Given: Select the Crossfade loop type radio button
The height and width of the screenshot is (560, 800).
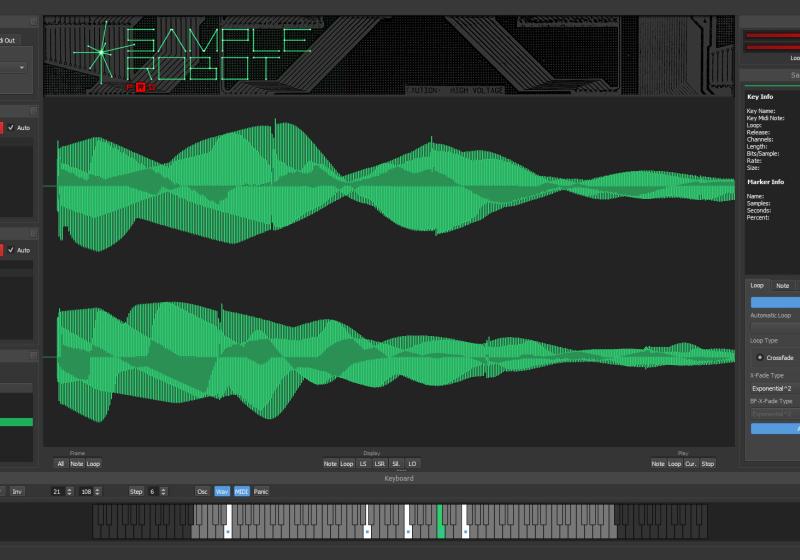Looking at the screenshot, I should (760, 357).
